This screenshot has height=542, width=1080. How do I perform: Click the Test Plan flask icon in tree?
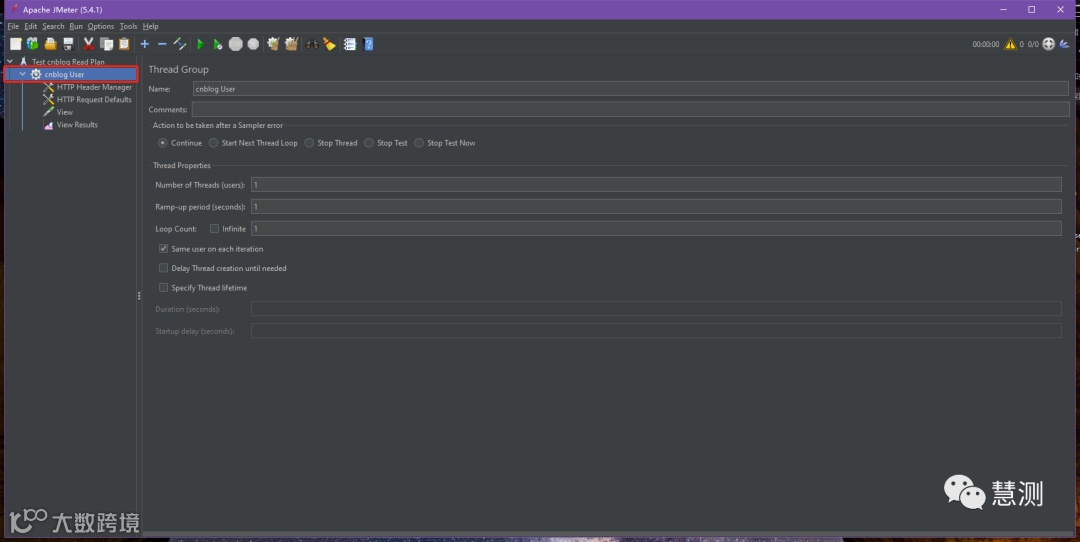coord(23,61)
